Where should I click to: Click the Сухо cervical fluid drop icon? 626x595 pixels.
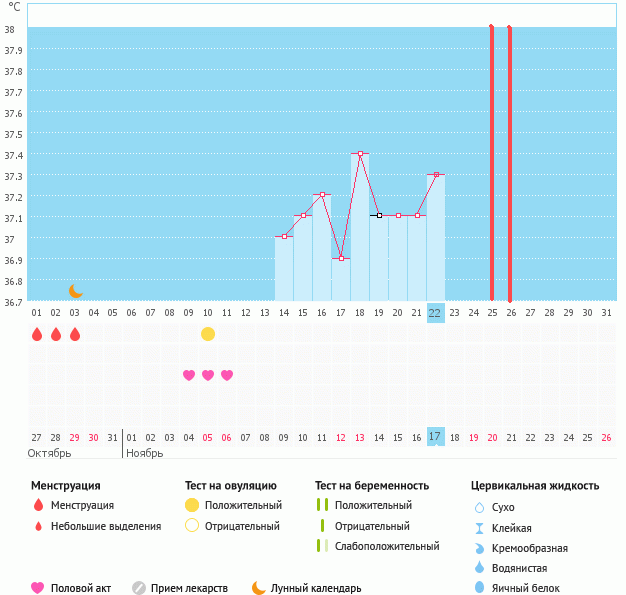[x=480, y=508]
